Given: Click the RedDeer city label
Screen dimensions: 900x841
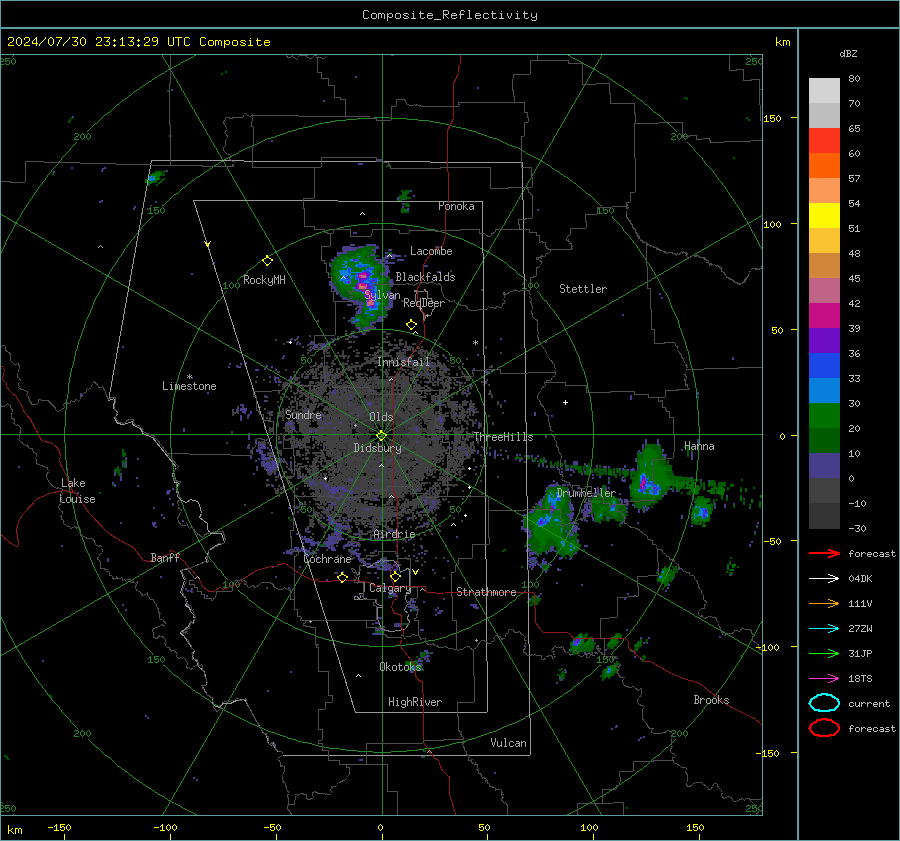Looking at the screenshot, I should coord(424,303).
